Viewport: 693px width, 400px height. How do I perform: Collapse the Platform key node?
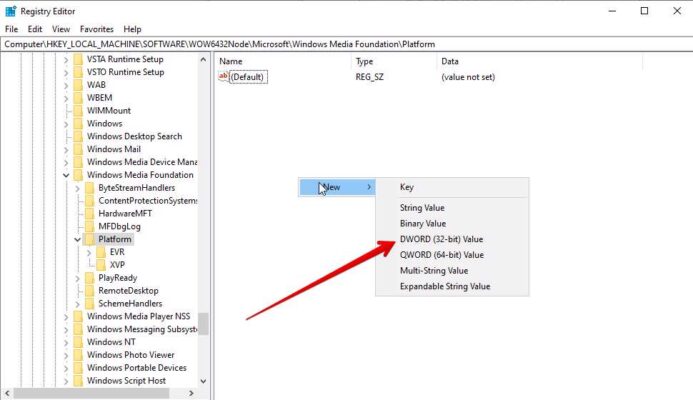pyautogui.click(x=77, y=240)
